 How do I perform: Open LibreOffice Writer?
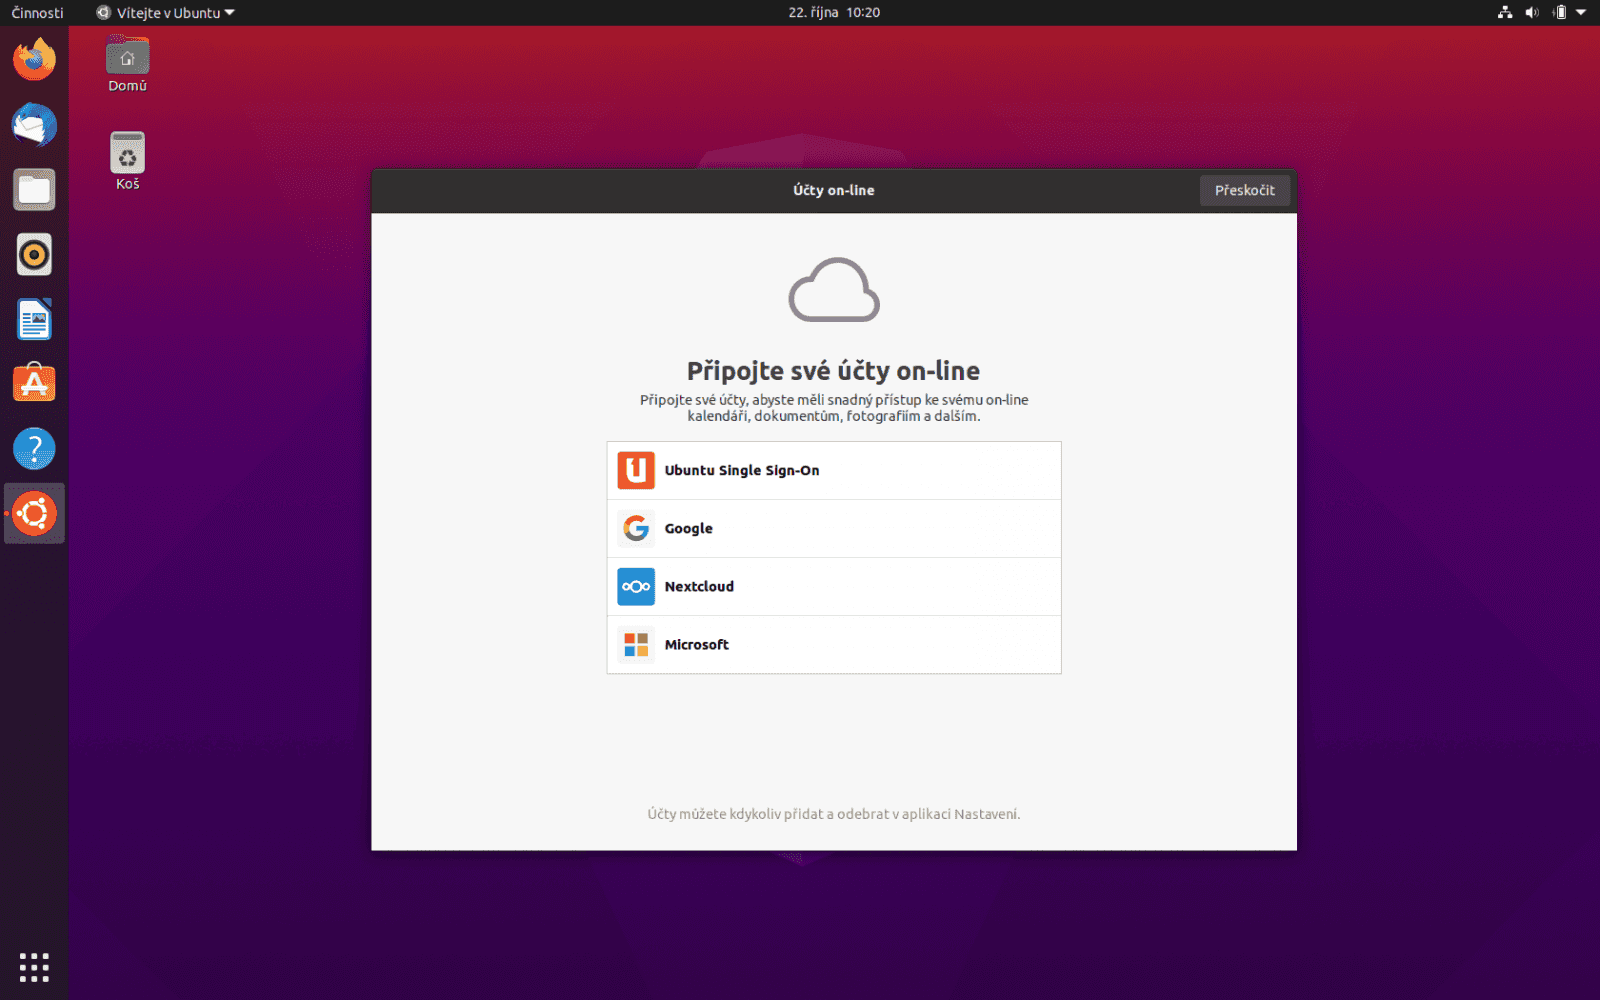click(x=34, y=318)
